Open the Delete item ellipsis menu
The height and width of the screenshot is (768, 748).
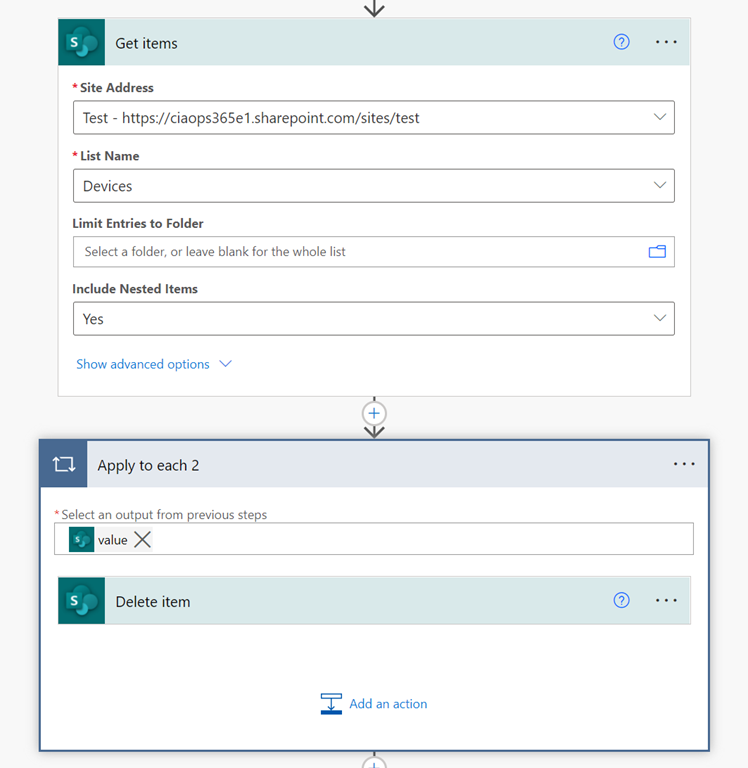666,601
